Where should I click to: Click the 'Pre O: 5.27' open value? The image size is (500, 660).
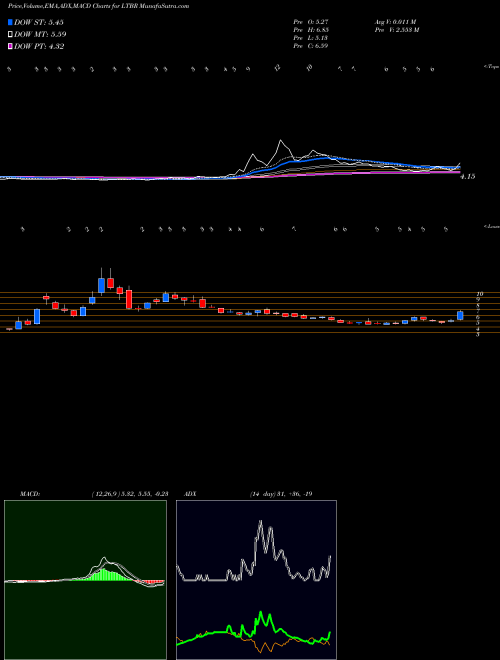[311, 22]
